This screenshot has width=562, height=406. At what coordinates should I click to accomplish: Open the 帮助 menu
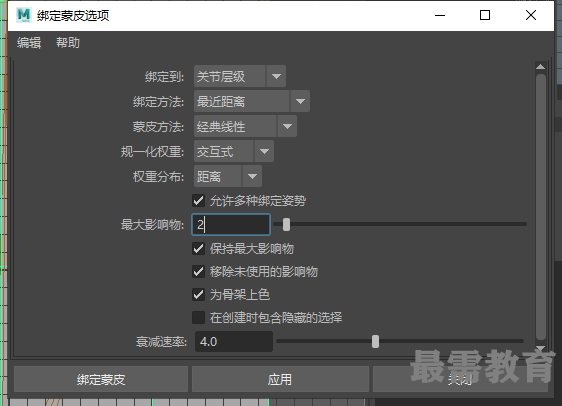(x=68, y=43)
